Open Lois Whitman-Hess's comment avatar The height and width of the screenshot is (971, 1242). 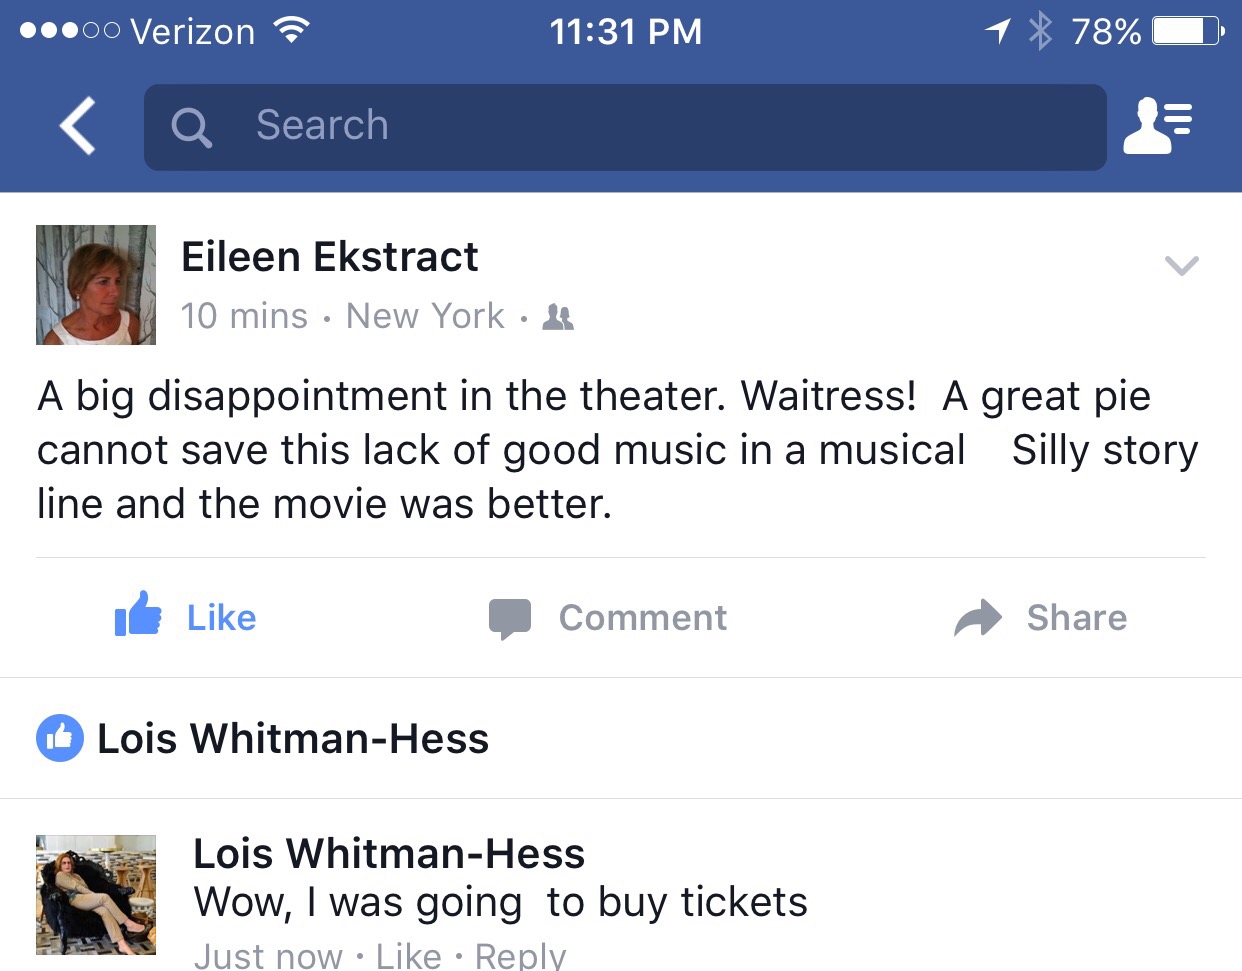pos(96,895)
